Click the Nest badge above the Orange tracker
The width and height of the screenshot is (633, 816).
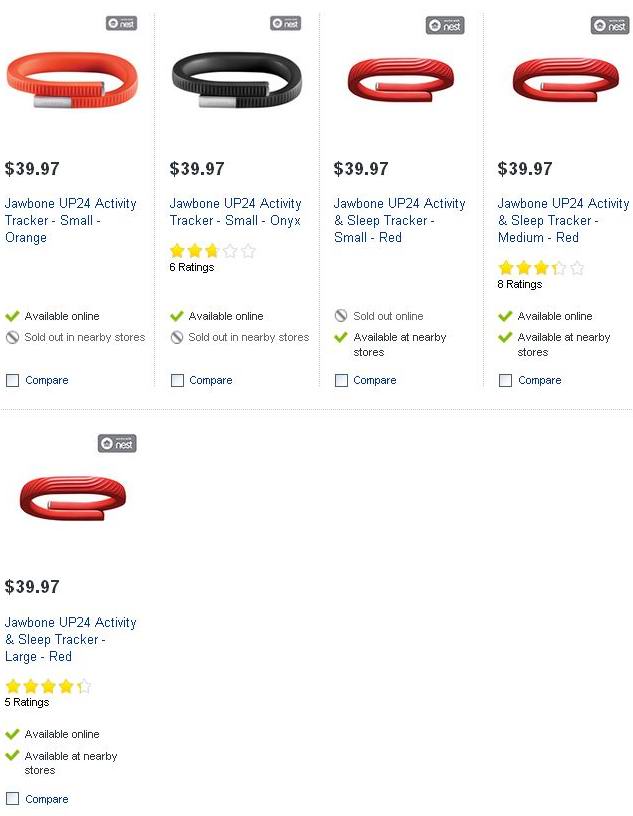(120, 23)
